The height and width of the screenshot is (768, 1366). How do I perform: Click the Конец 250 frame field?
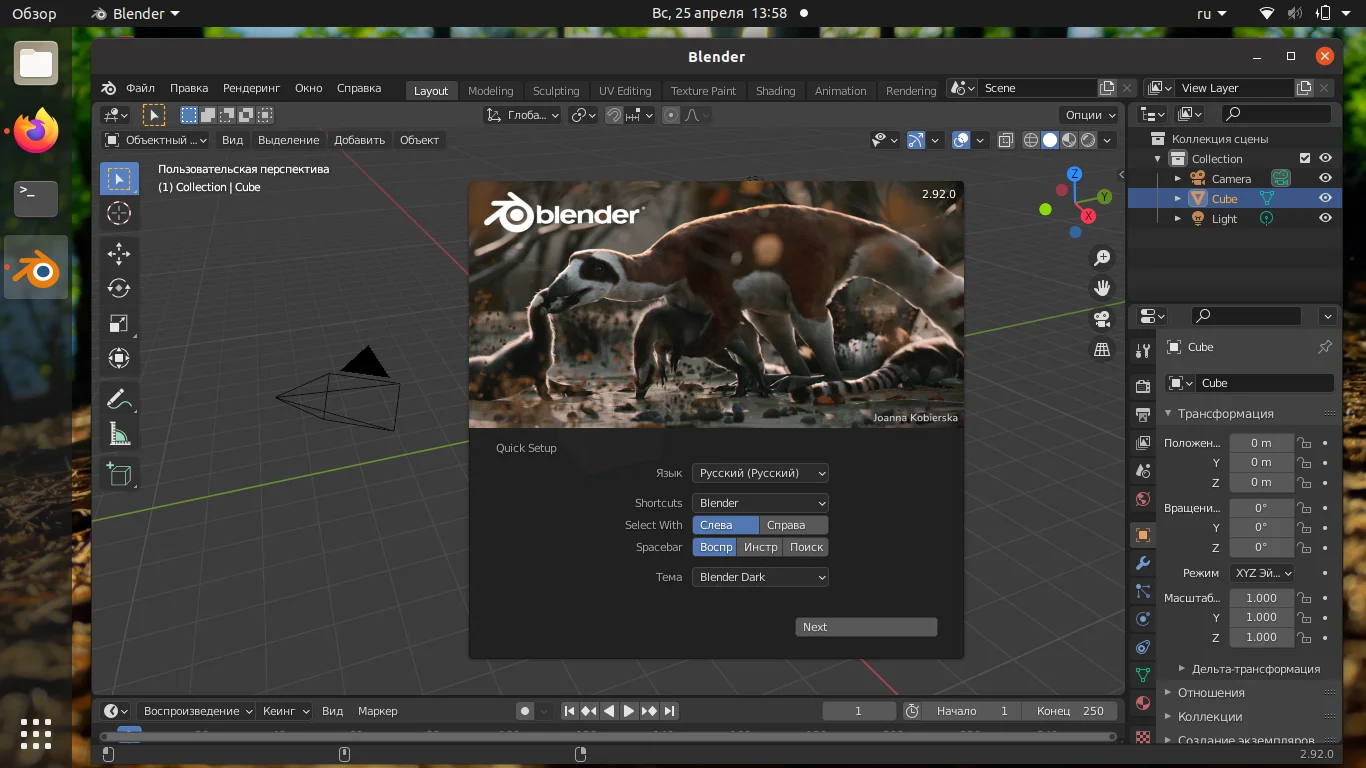click(x=1069, y=711)
